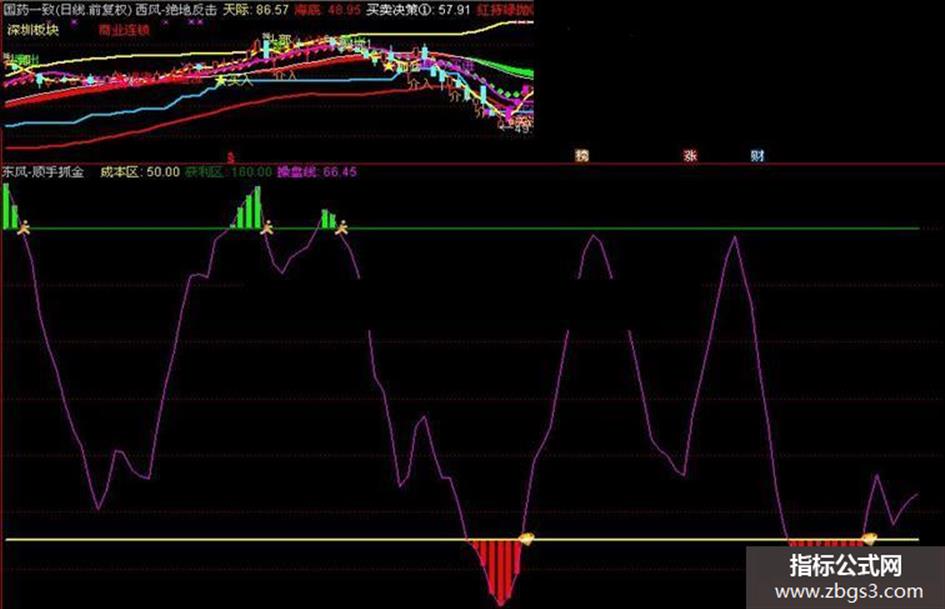Viewport: 945px width, 609px height.
Task: Click the third running-man icon on the green line
Action: pos(342,227)
